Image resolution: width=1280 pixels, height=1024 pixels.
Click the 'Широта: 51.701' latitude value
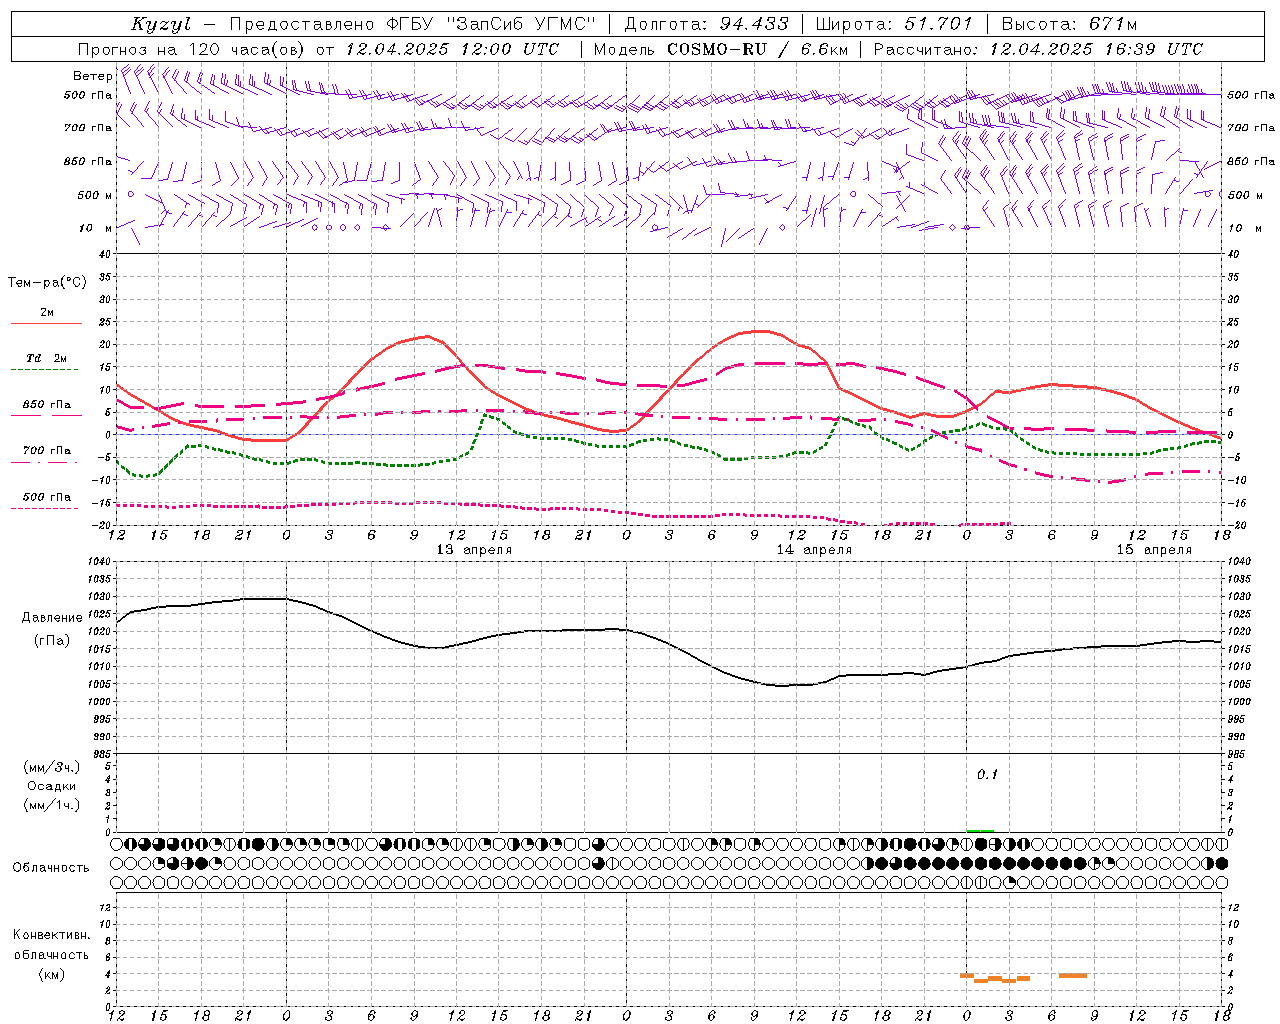(893, 24)
